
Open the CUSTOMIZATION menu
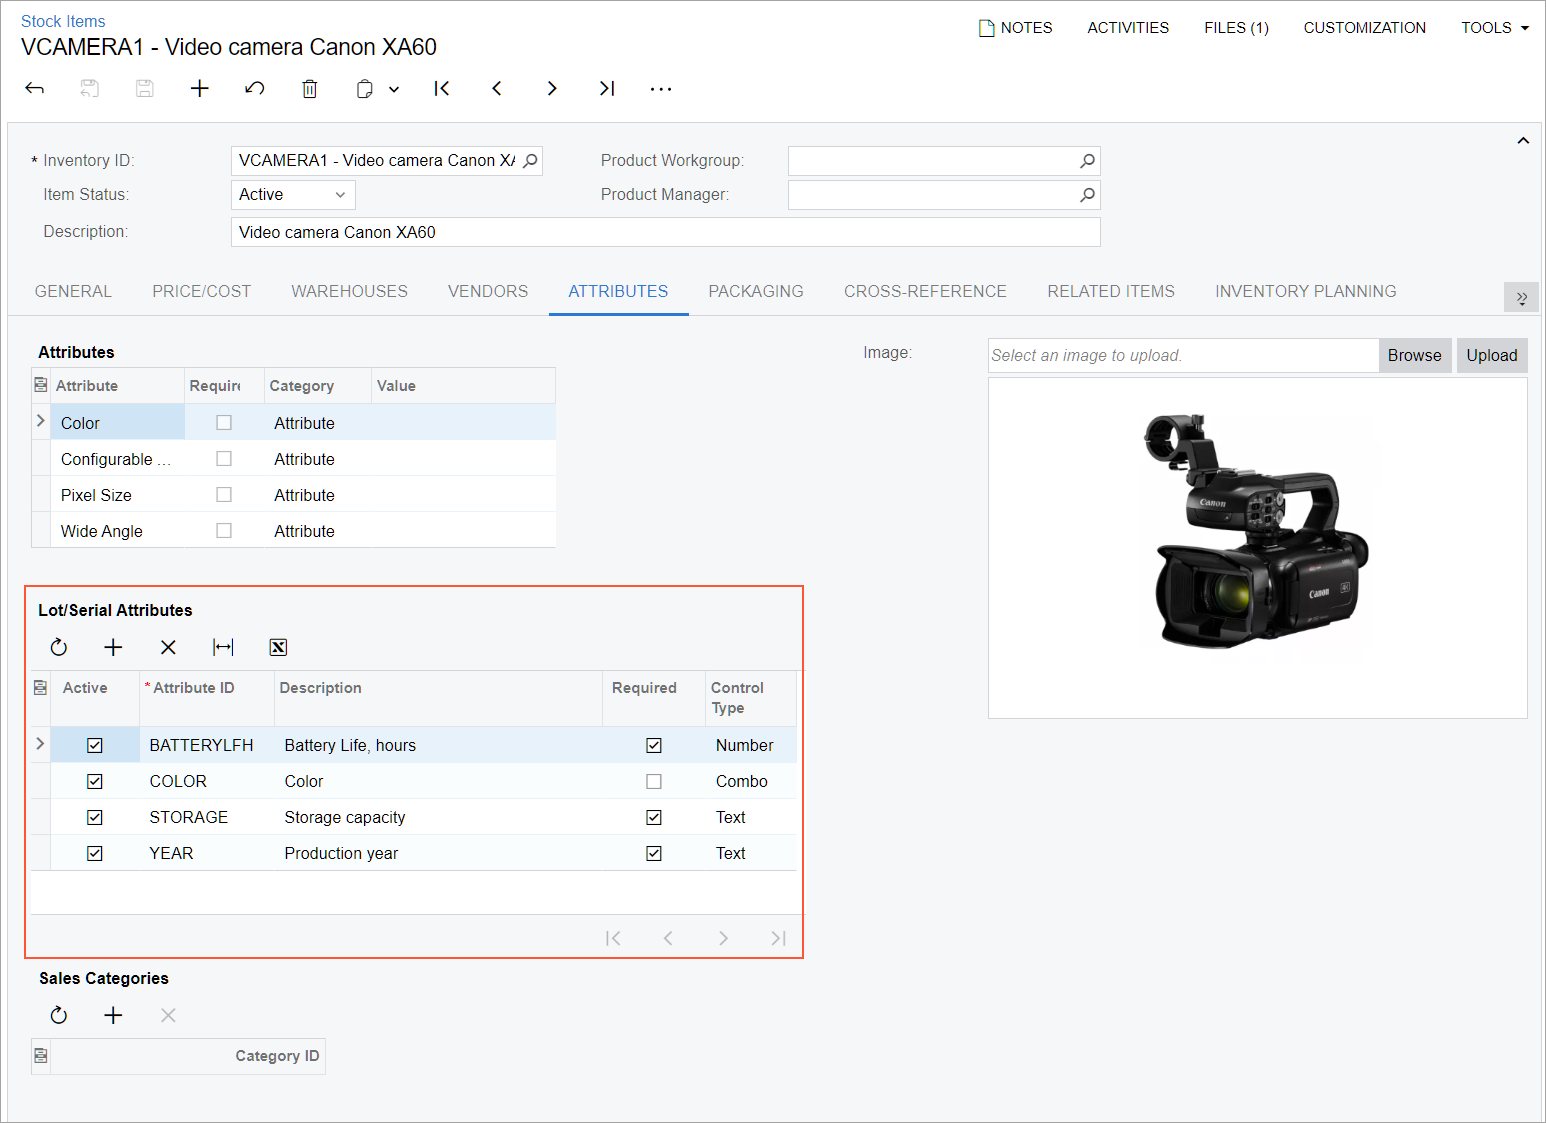[x=1365, y=28]
